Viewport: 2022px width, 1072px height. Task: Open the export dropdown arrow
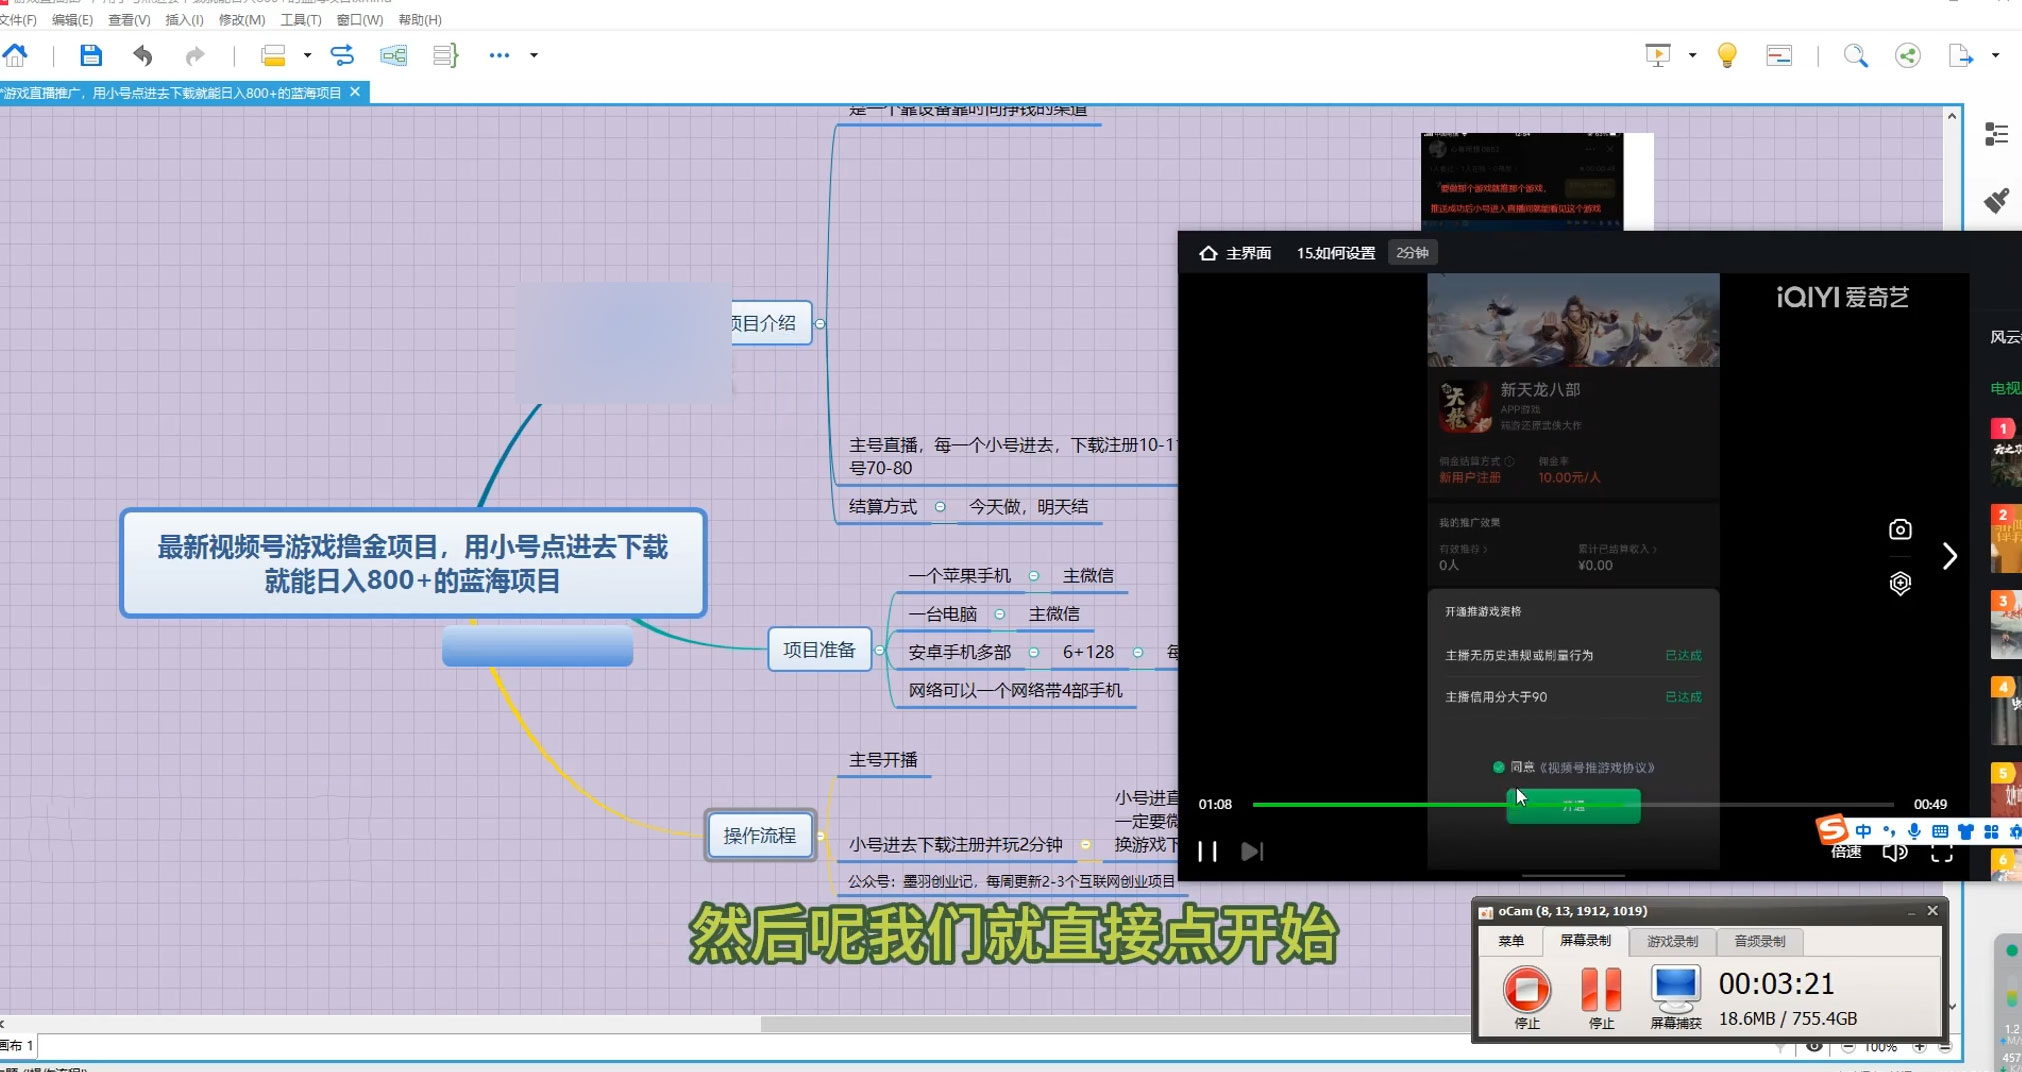pyautogui.click(x=1996, y=55)
